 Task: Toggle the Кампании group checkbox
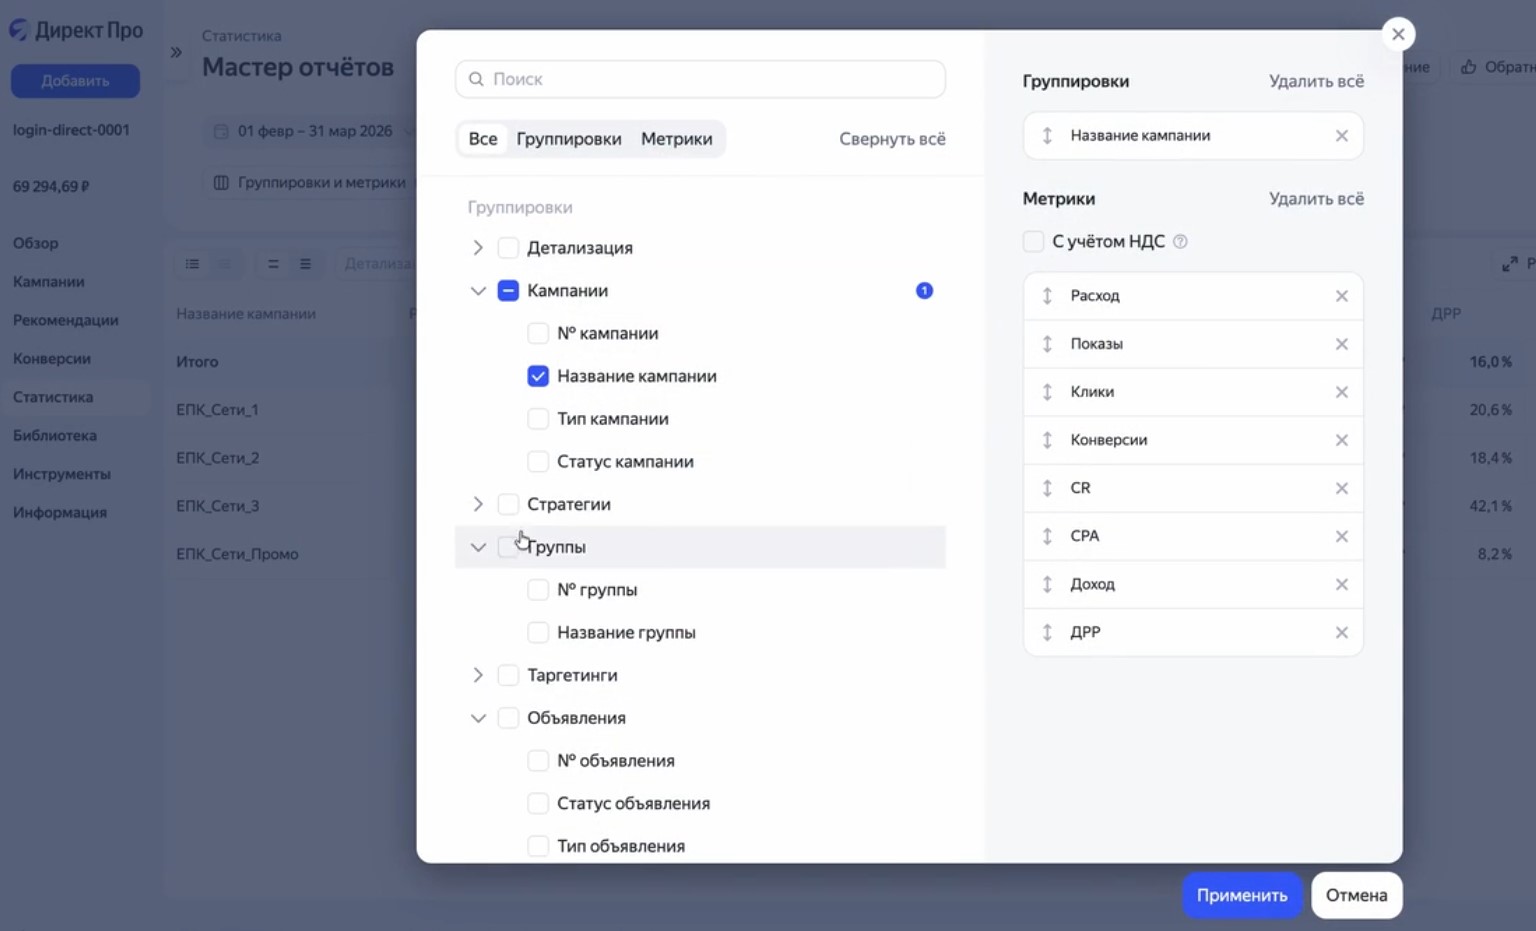pyautogui.click(x=508, y=291)
